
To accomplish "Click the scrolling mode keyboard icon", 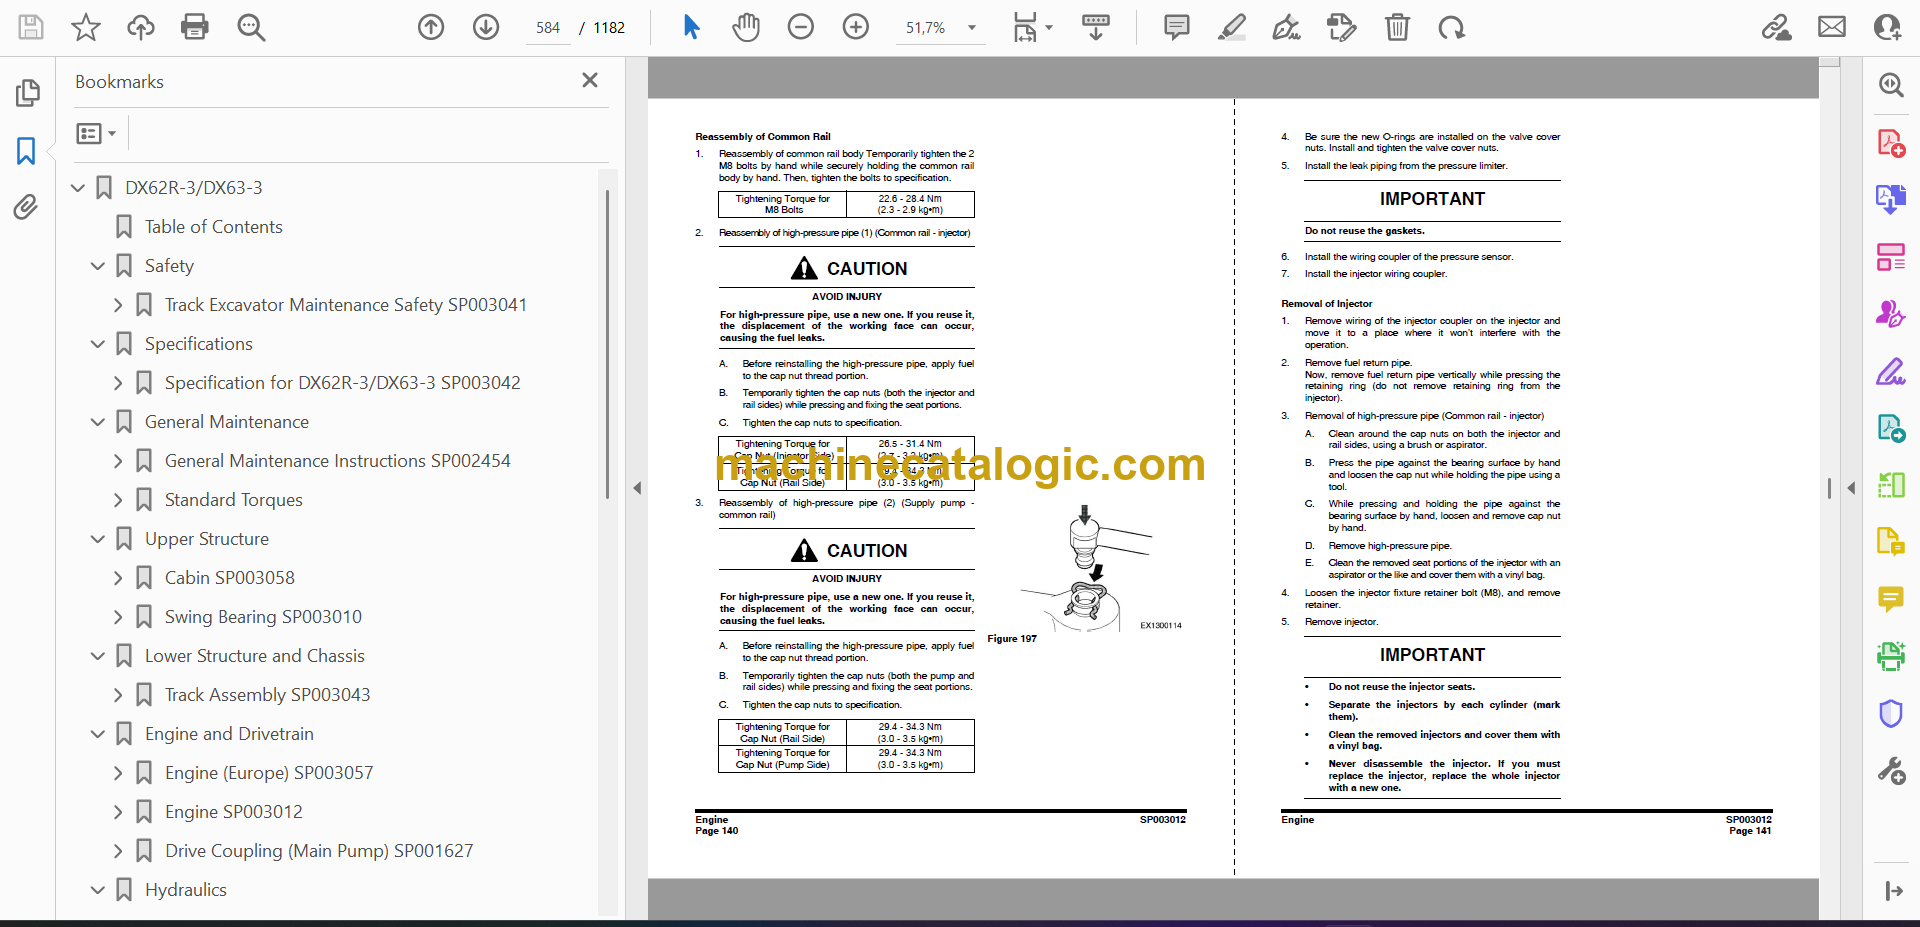I will (x=1096, y=27).
